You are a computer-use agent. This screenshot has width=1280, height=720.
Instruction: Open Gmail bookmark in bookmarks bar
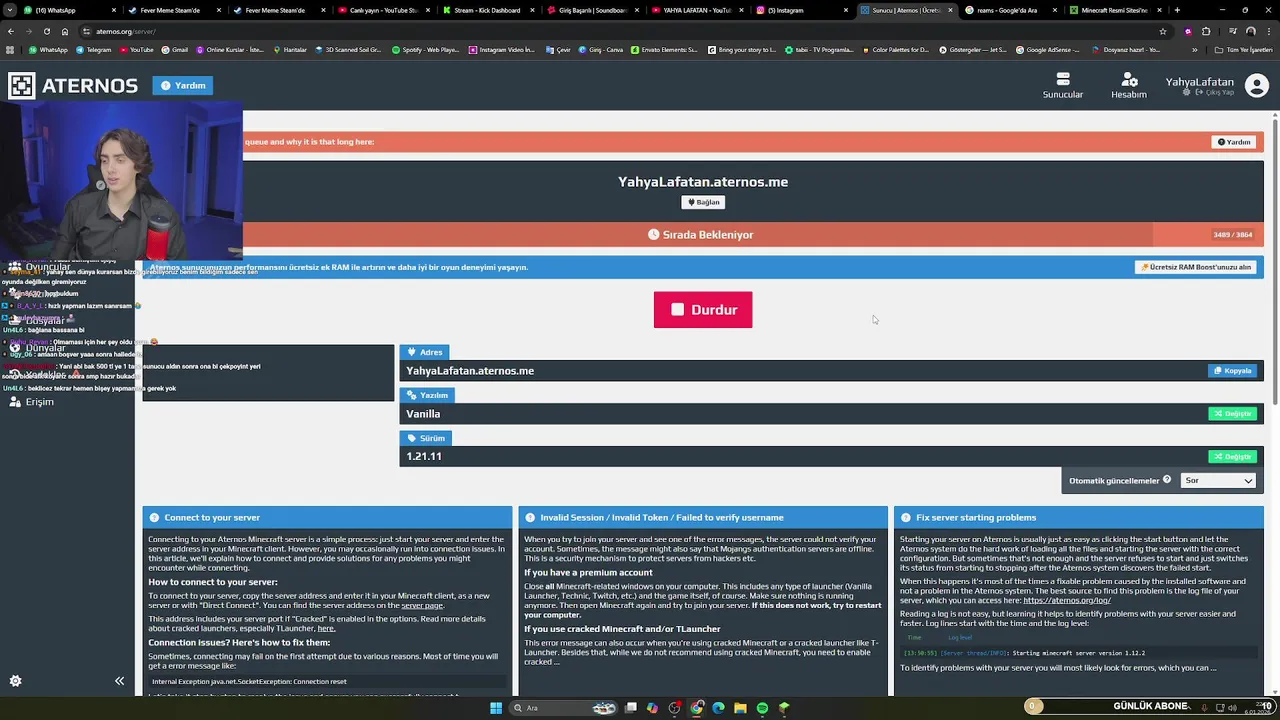coord(174,49)
